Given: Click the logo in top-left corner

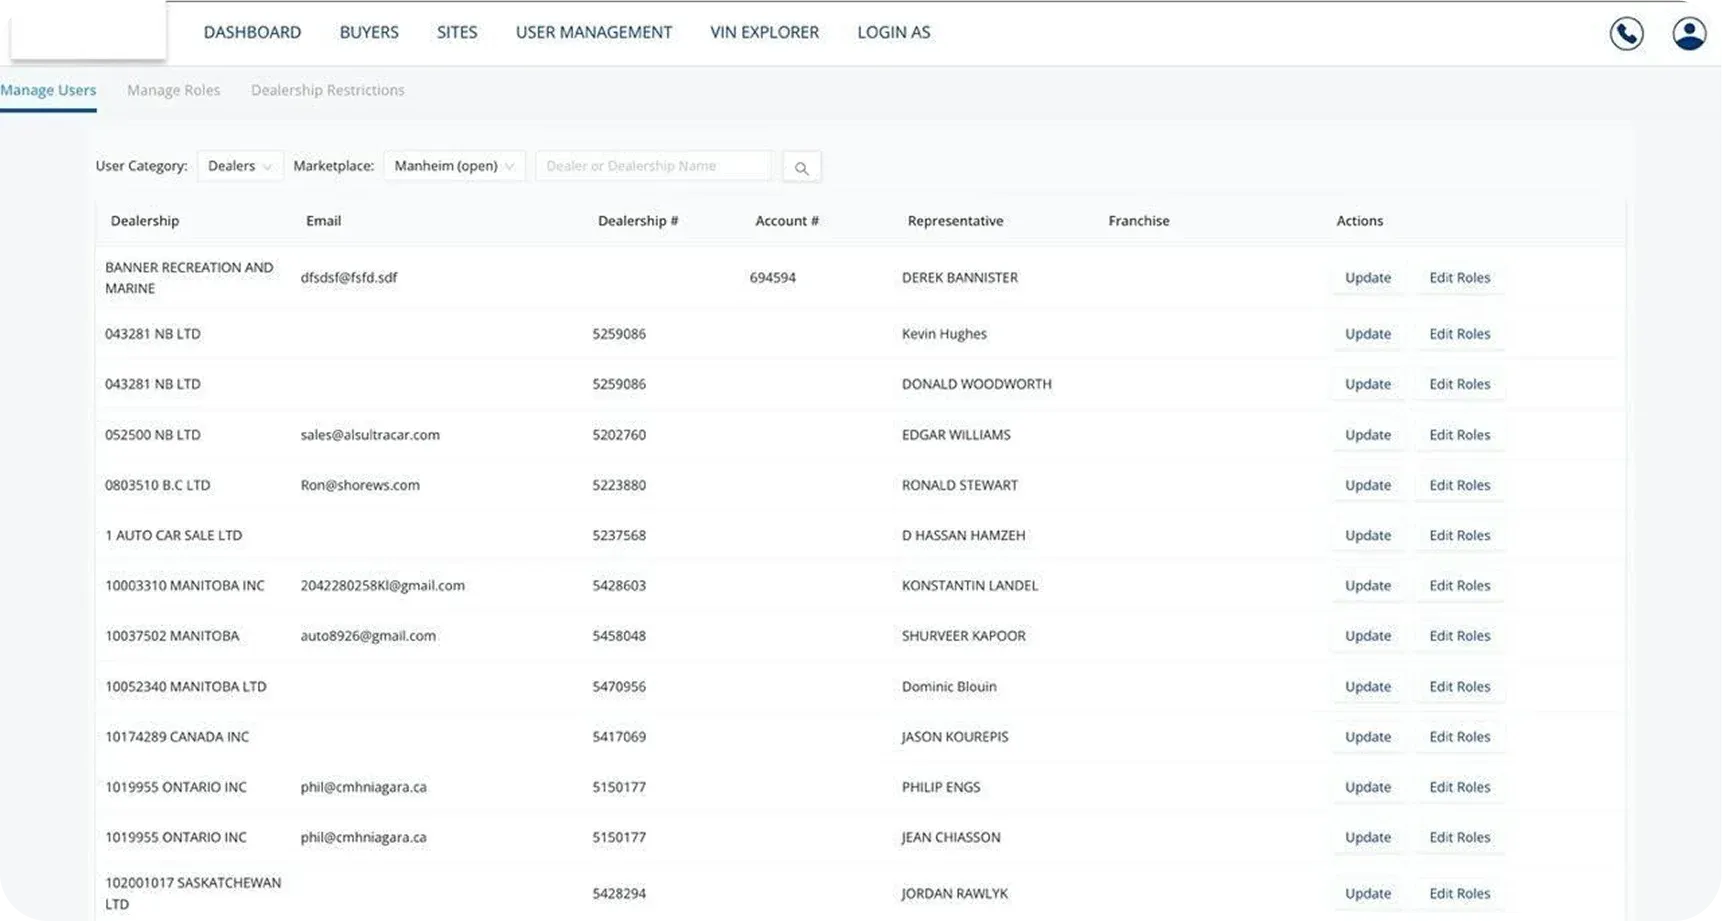Looking at the screenshot, I should point(88,30).
